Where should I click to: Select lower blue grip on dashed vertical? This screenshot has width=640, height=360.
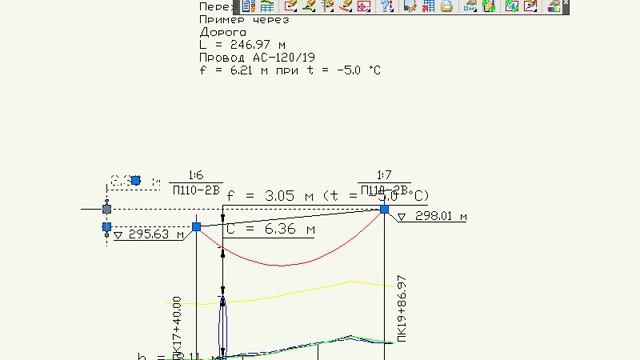(x=107, y=227)
